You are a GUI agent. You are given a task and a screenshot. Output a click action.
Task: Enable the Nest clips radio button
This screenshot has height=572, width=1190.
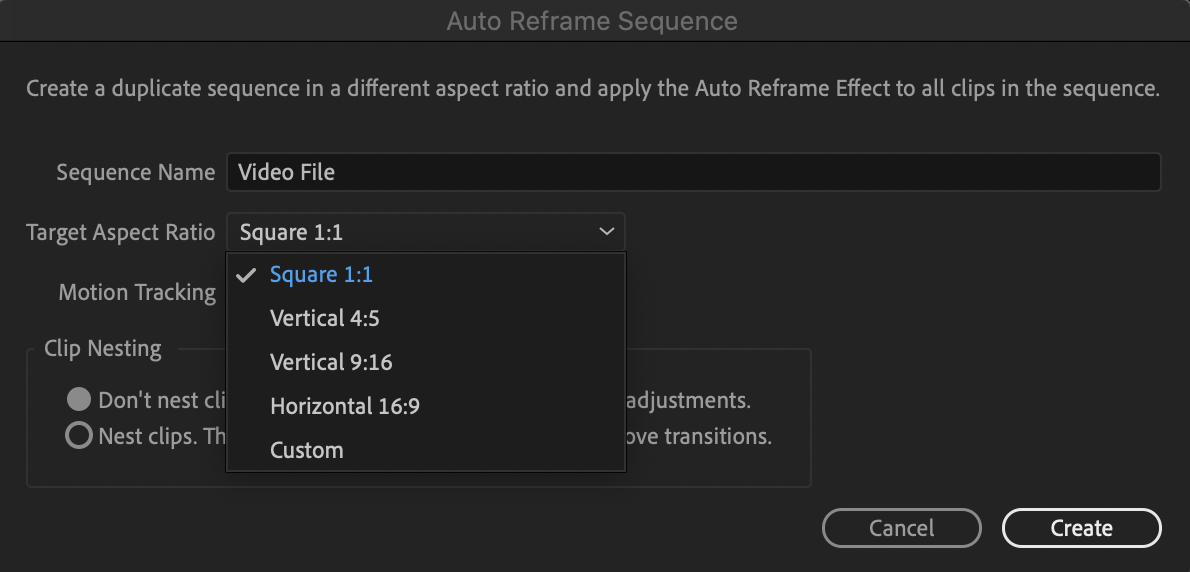coord(79,437)
